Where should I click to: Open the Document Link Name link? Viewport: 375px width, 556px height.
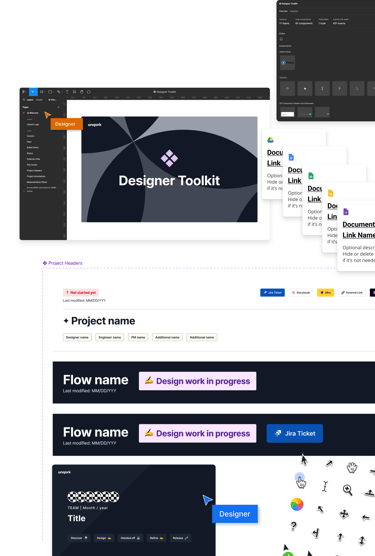358,230
